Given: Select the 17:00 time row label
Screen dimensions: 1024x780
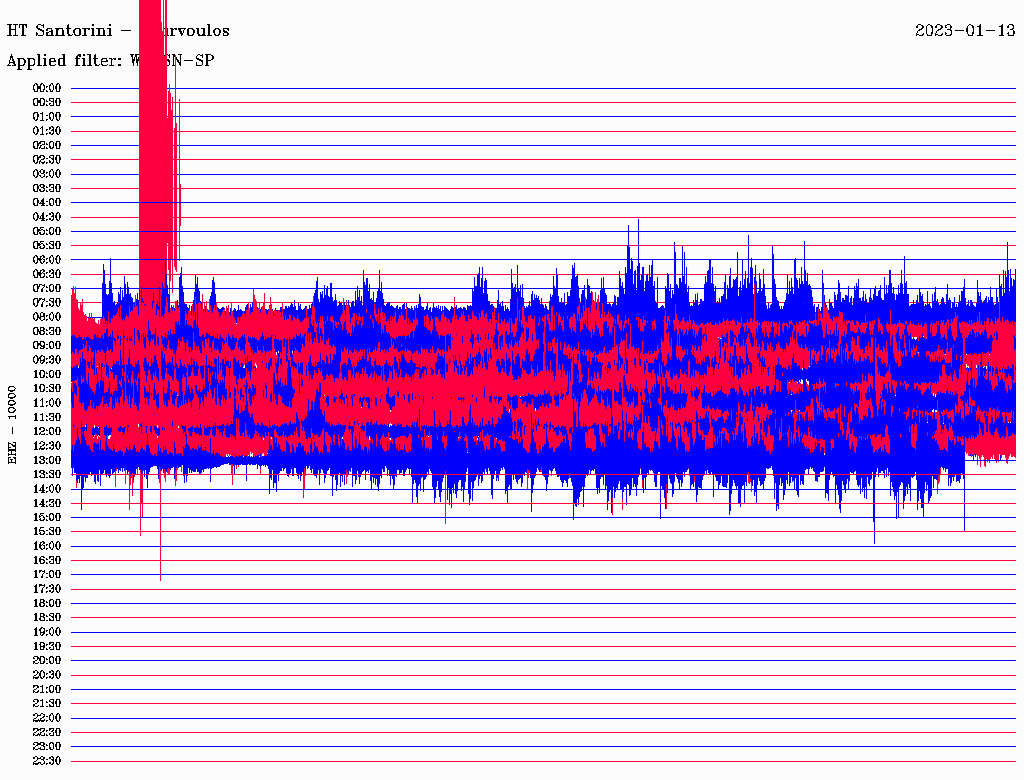Looking at the screenshot, I should 47,574.
